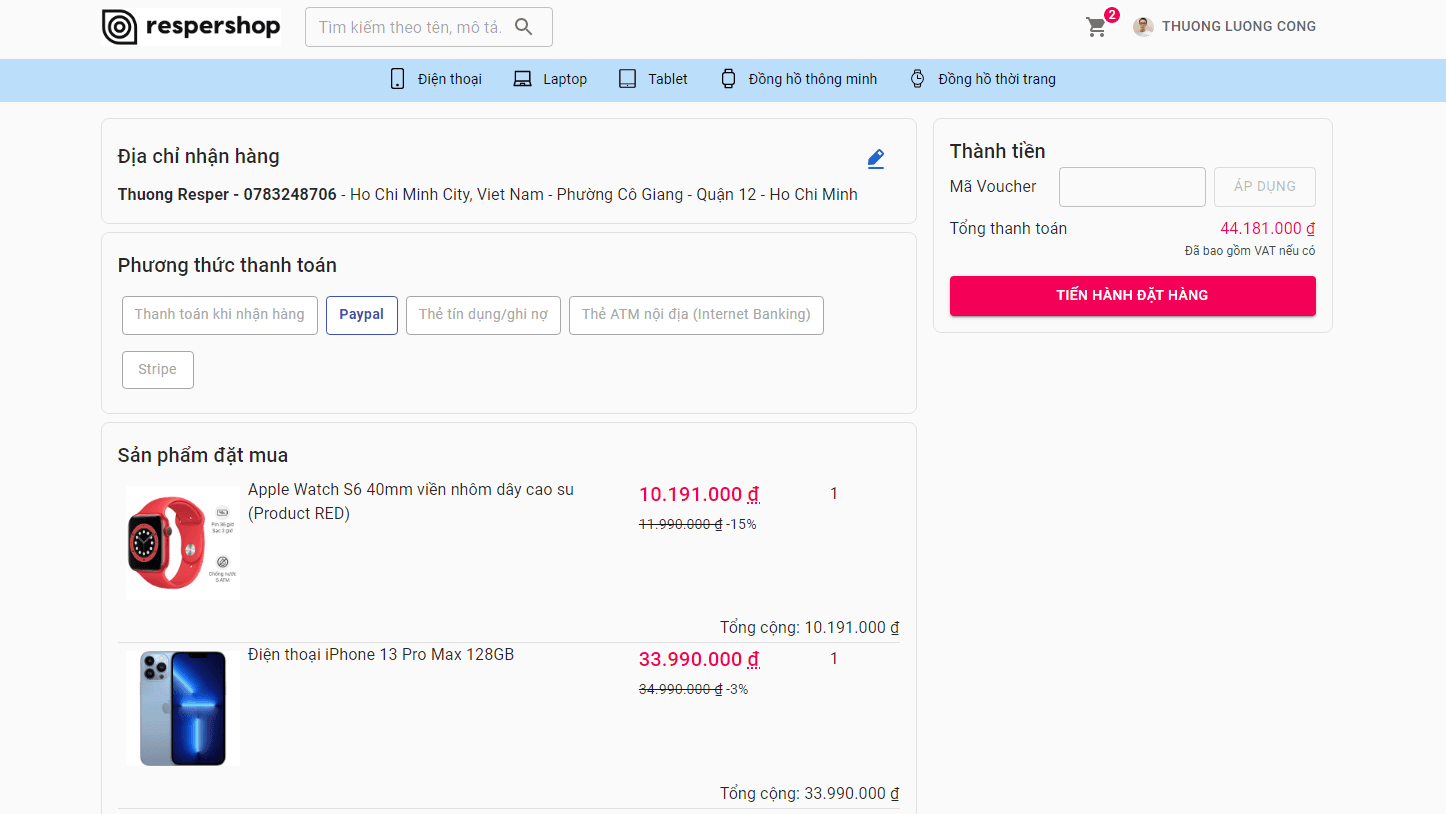Open the Apple Watch S6 product thumbnail

coord(183,543)
